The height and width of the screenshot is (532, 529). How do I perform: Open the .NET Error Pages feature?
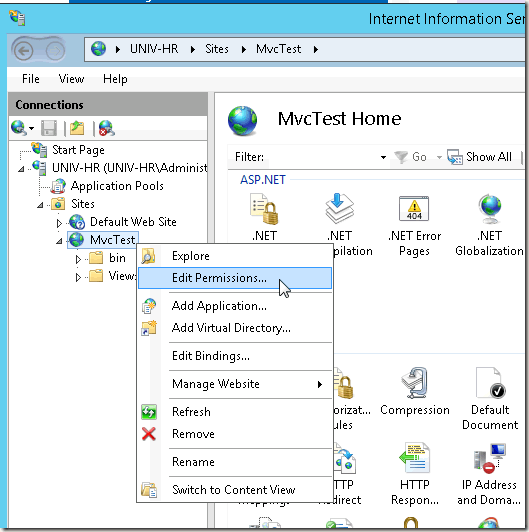click(414, 225)
